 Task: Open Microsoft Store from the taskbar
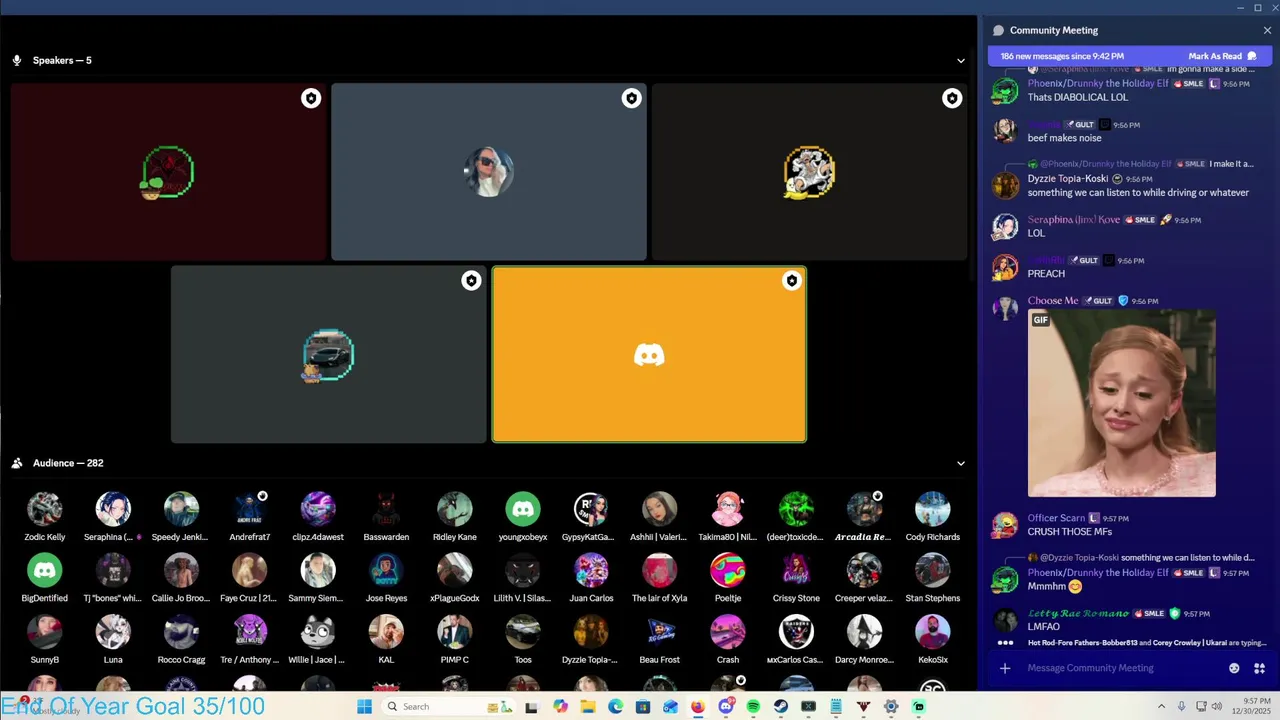tap(643, 706)
